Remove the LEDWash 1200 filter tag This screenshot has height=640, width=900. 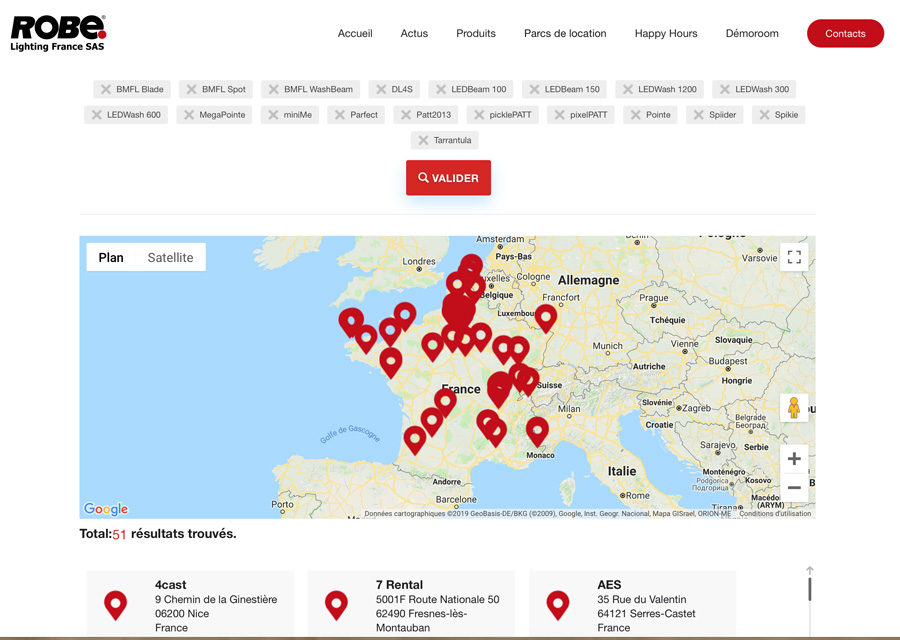point(628,90)
